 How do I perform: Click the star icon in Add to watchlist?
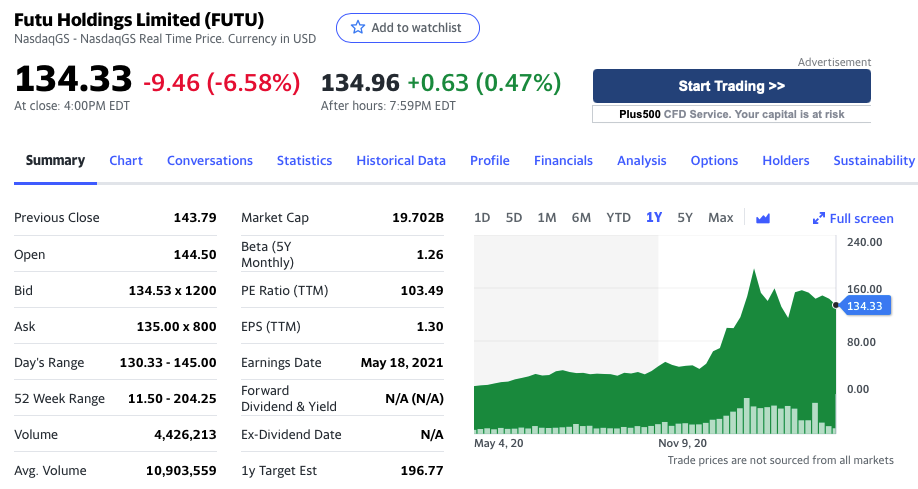pyautogui.click(x=358, y=27)
